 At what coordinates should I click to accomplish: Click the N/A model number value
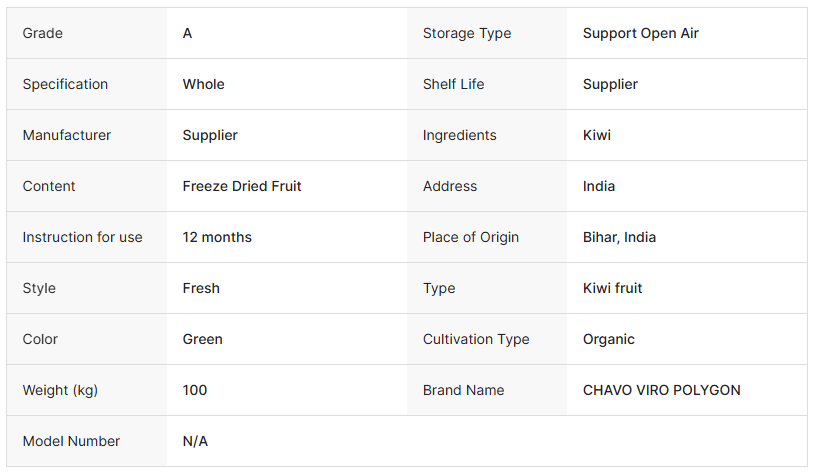click(195, 441)
